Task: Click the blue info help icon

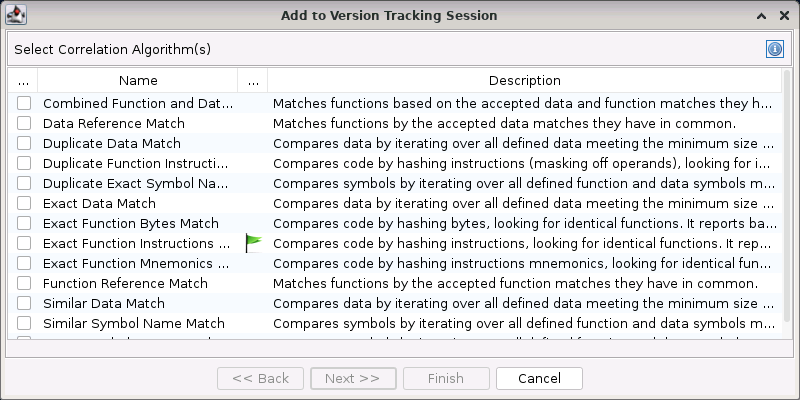Action: (774, 49)
